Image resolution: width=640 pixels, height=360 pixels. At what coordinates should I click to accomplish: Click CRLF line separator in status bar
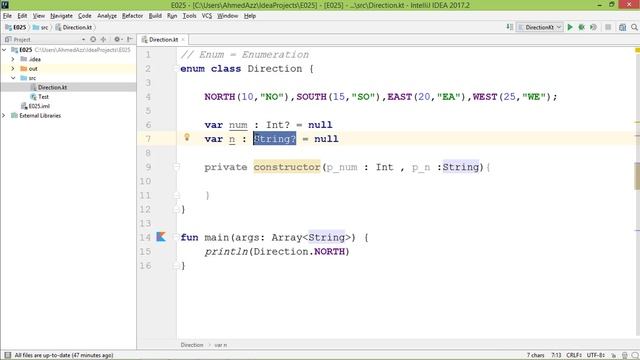[x=573, y=356]
